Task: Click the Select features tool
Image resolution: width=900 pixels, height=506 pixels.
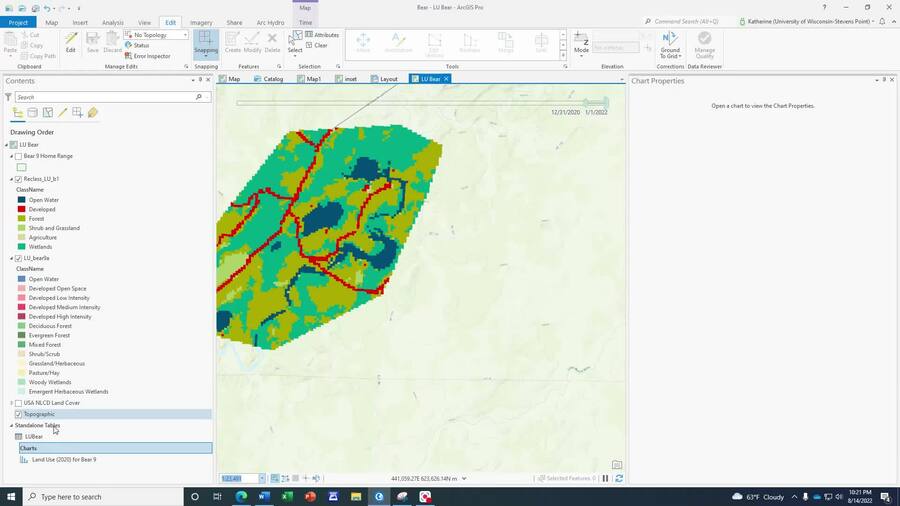Action: 295,42
